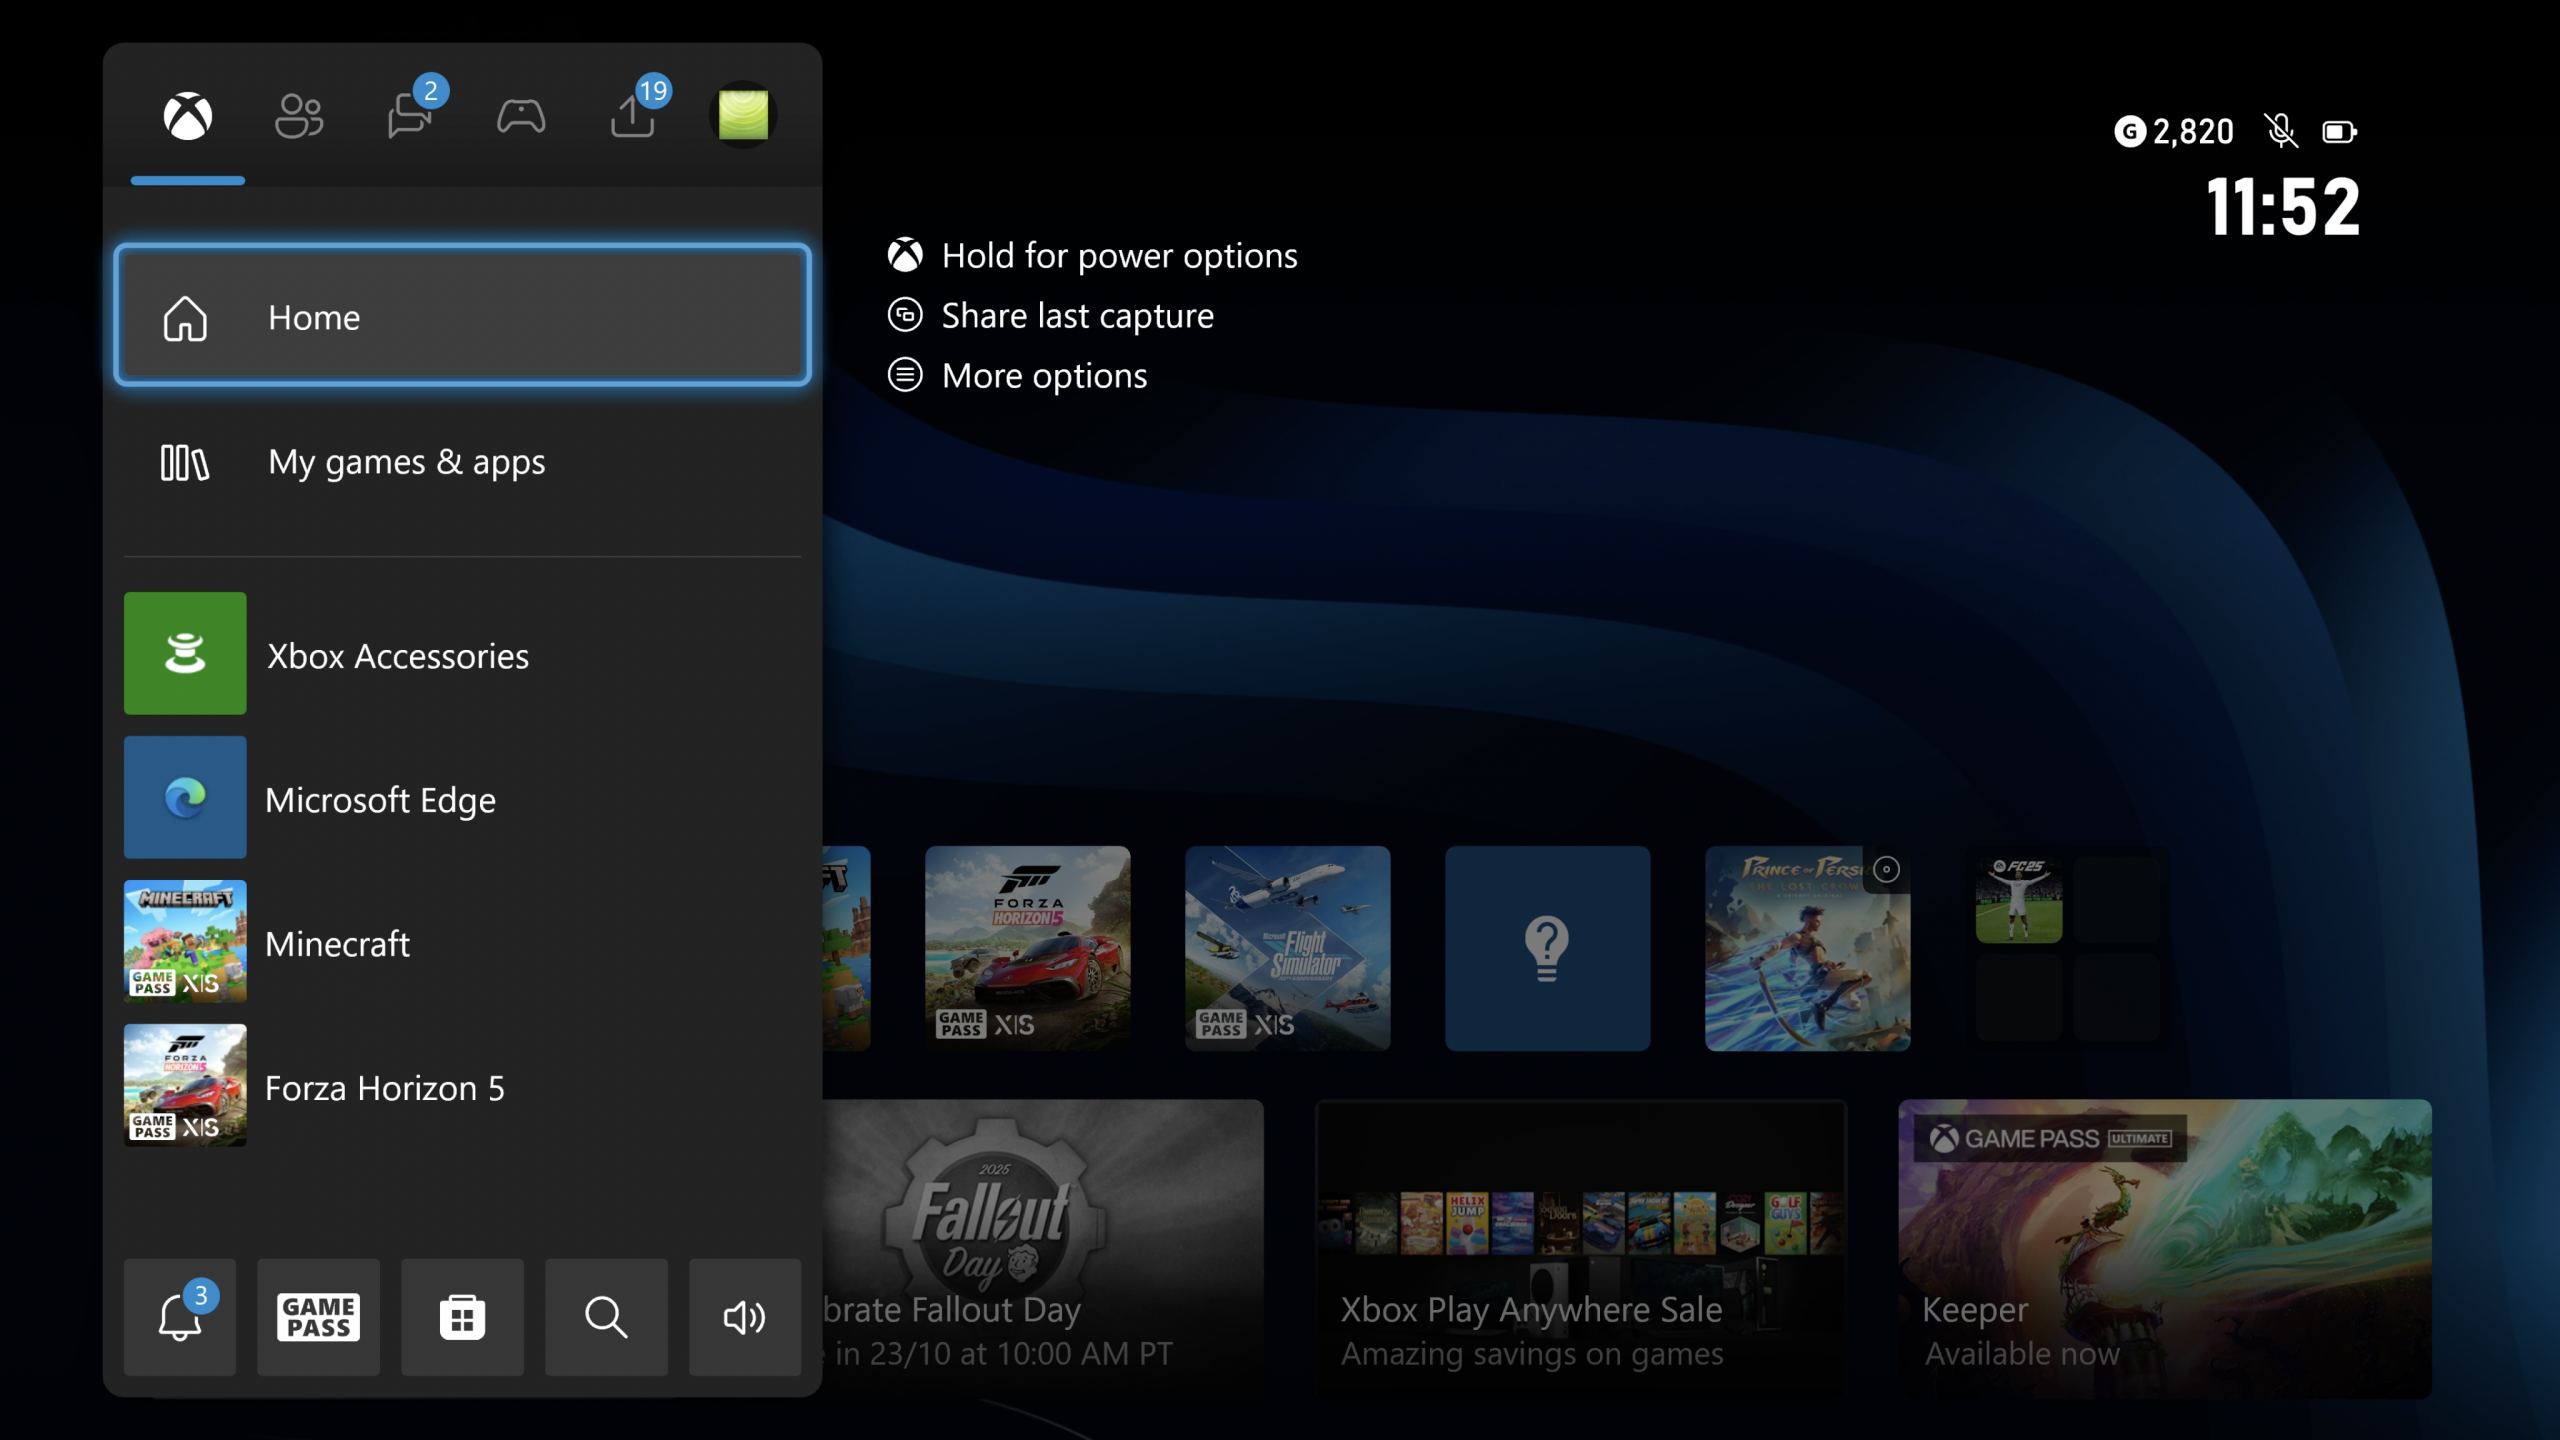Screen dimensions: 2560x1440
Task: Open Parties & chats tab with badge 2
Action: click(410, 116)
